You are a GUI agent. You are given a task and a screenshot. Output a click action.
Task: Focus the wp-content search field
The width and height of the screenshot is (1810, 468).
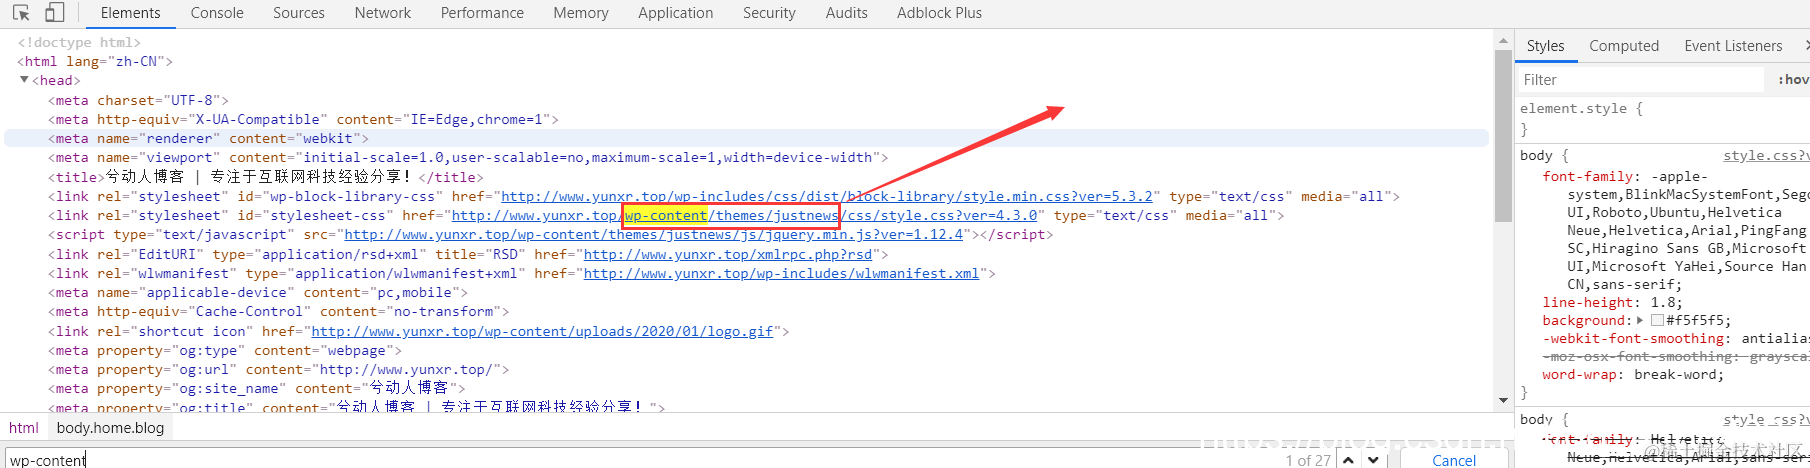tap(640, 460)
